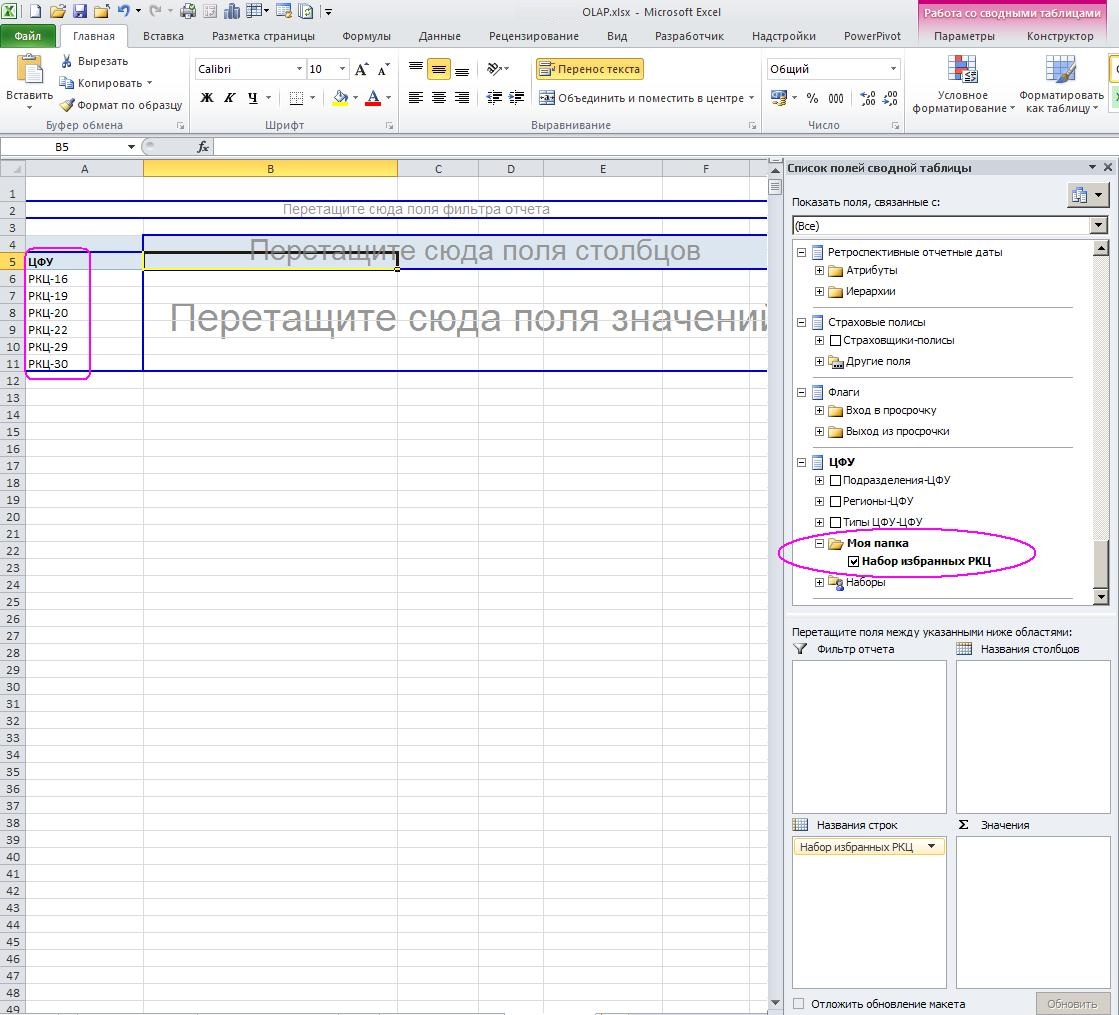The image size is (1119, 1015).
Task: Collapse the Флаги measure group
Action: tap(801, 392)
